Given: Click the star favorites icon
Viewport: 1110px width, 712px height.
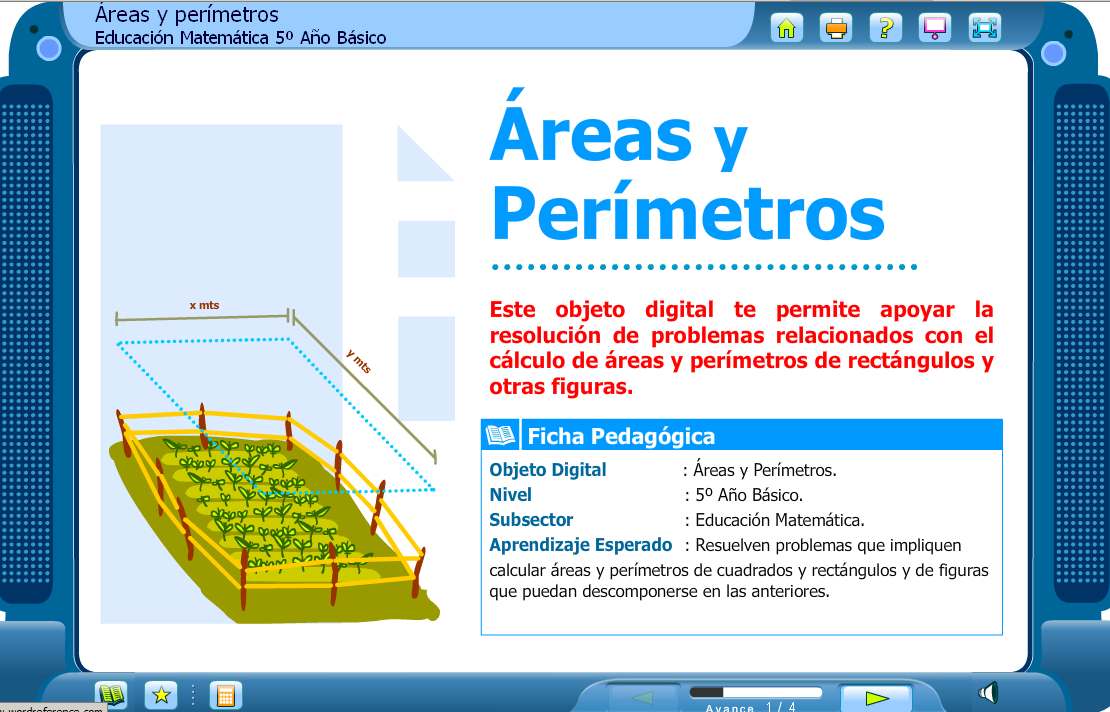Looking at the screenshot, I should pyautogui.click(x=160, y=694).
